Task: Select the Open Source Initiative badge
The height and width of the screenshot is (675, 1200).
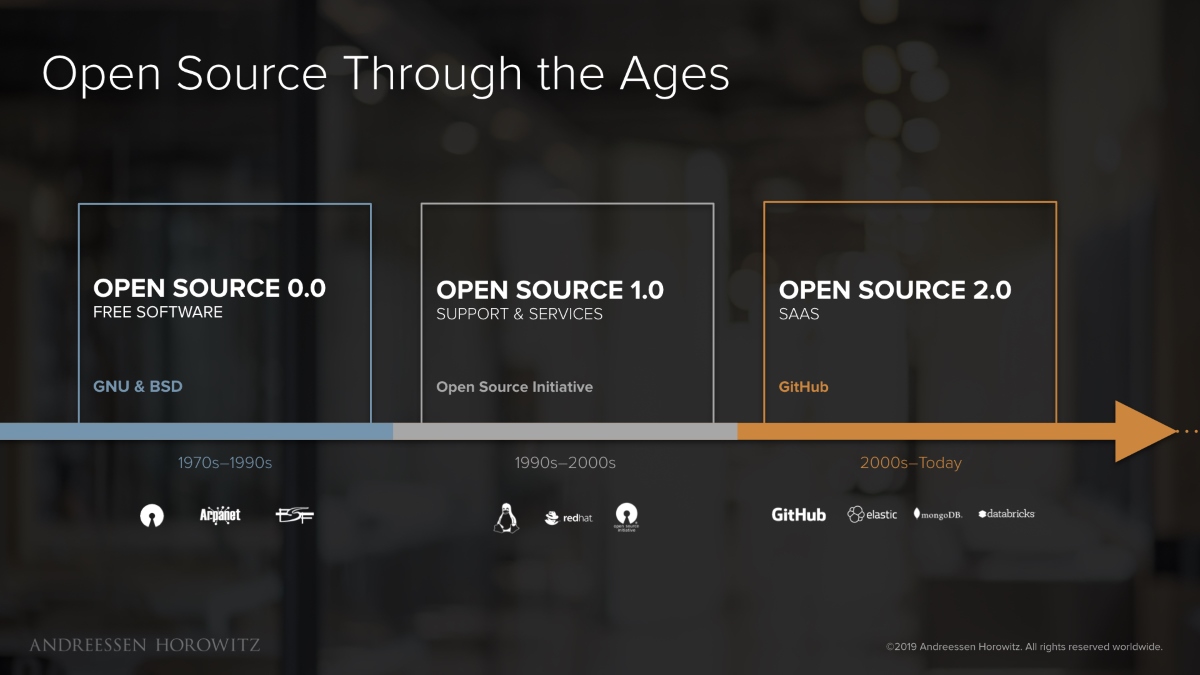Action: 628,516
